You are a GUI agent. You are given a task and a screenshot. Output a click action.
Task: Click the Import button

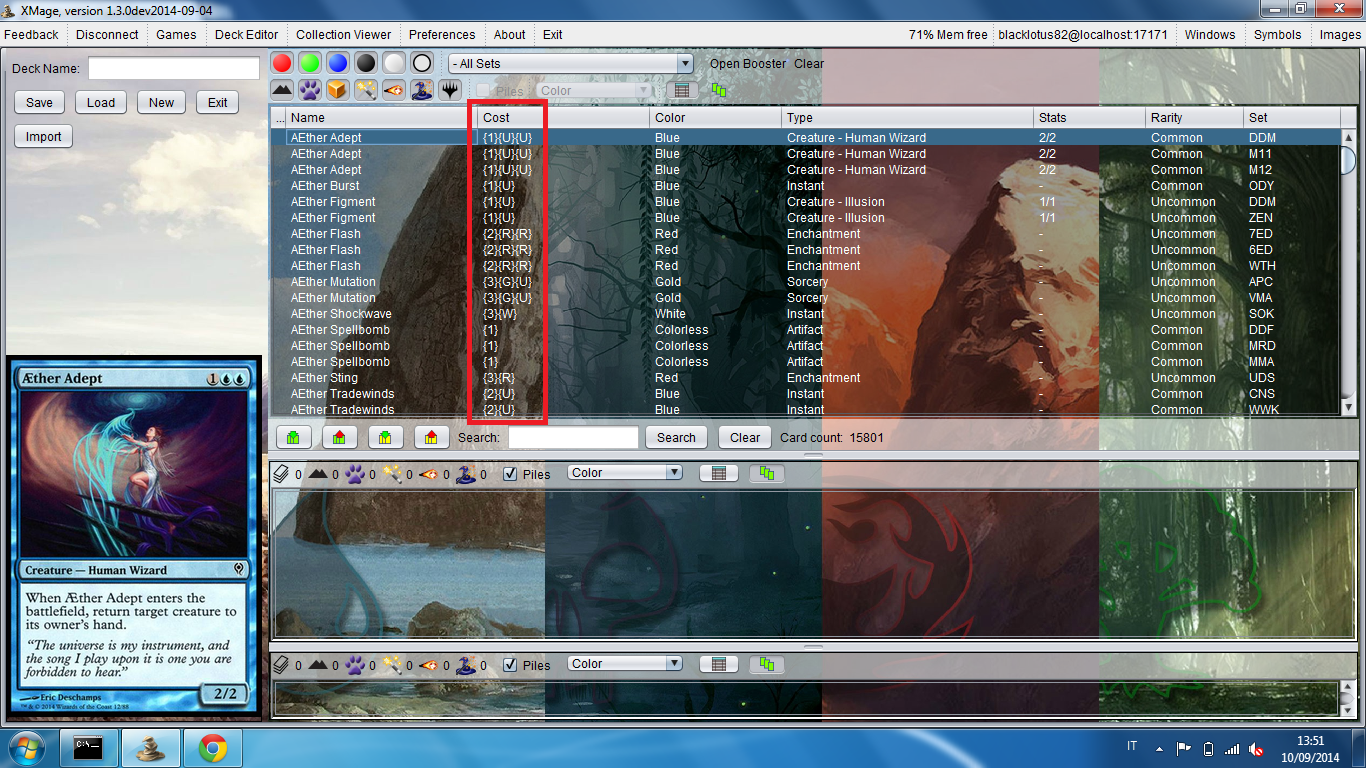click(44, 137)
